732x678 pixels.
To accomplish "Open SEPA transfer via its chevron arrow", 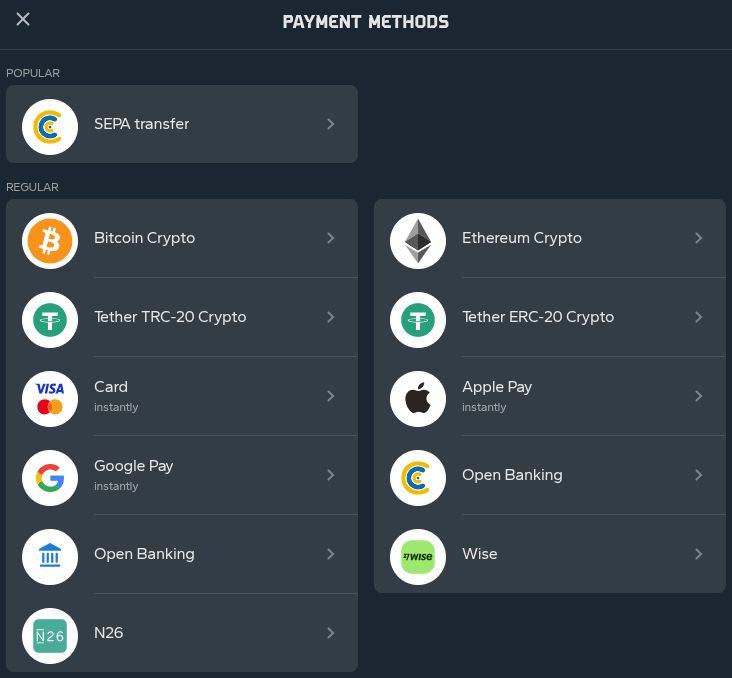I will [x=331, y=124].
